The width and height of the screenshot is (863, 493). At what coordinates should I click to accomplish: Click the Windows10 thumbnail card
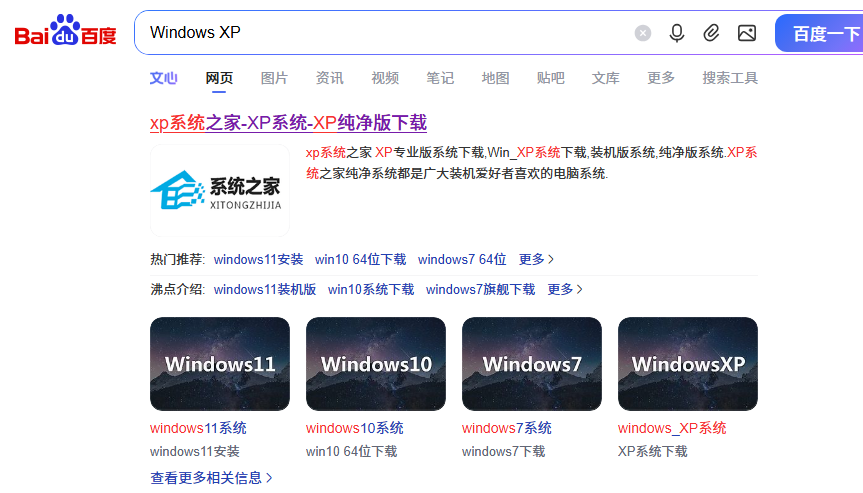376,364
